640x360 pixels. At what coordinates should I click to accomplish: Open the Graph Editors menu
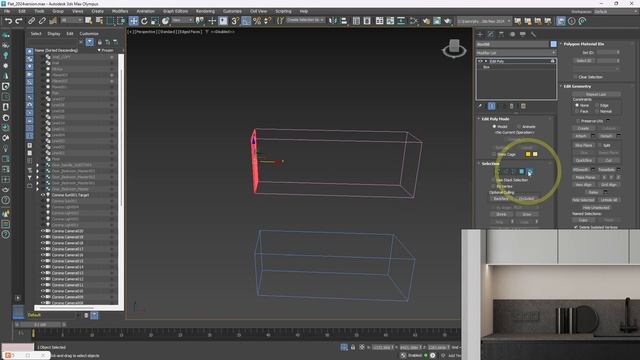point(176,11)
